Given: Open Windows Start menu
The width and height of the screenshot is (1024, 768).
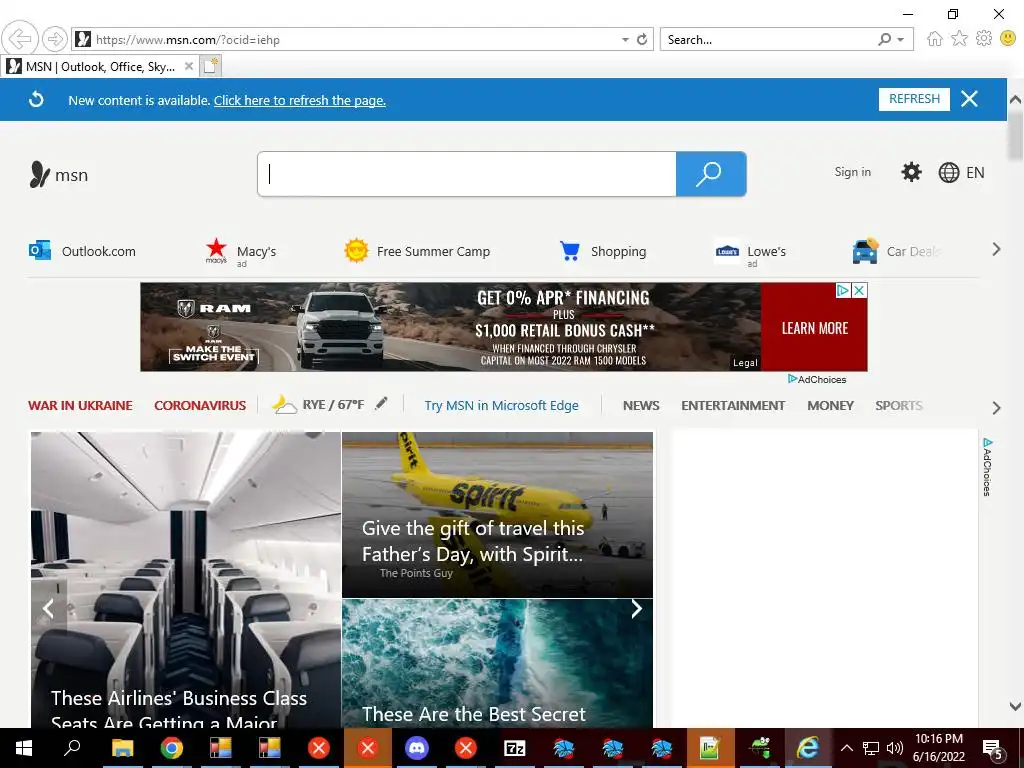Looking at the screenshot, I should [24, 748].
